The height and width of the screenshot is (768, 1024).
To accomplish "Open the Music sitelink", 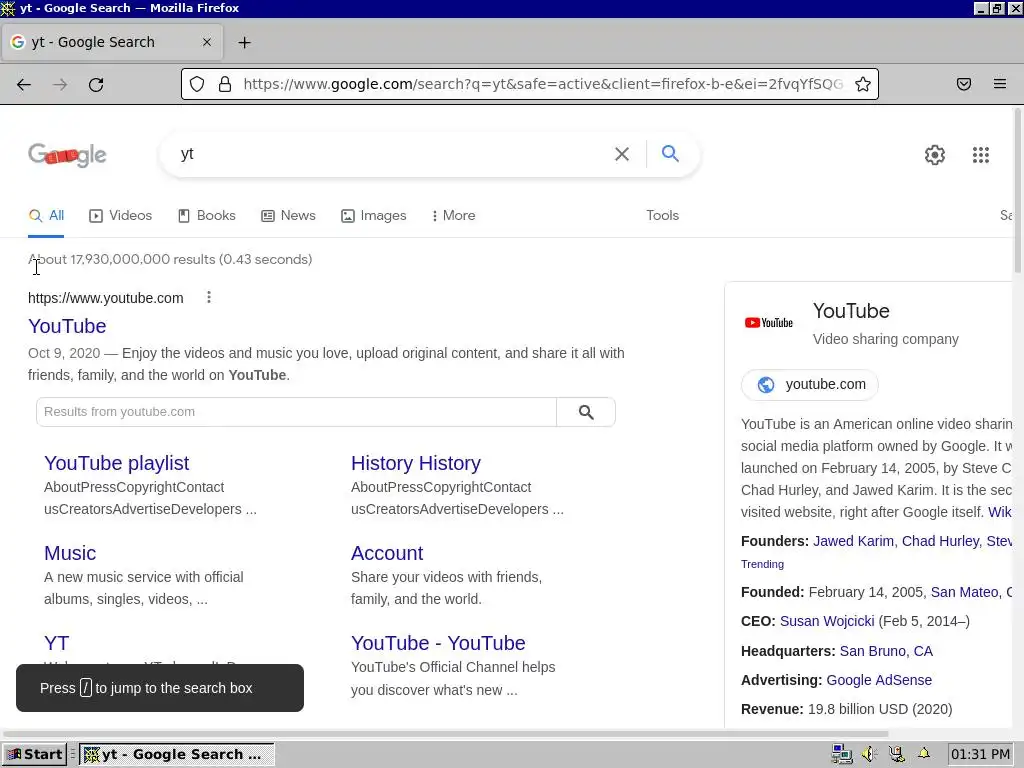I will [70, 553].
